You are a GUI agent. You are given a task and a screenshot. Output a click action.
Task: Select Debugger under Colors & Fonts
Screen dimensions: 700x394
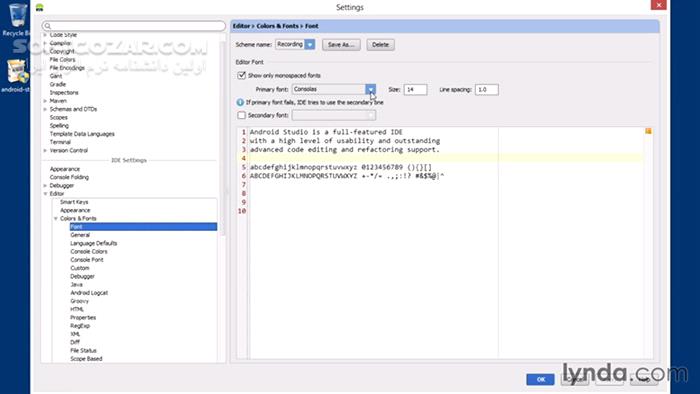[x=83, y=276]
